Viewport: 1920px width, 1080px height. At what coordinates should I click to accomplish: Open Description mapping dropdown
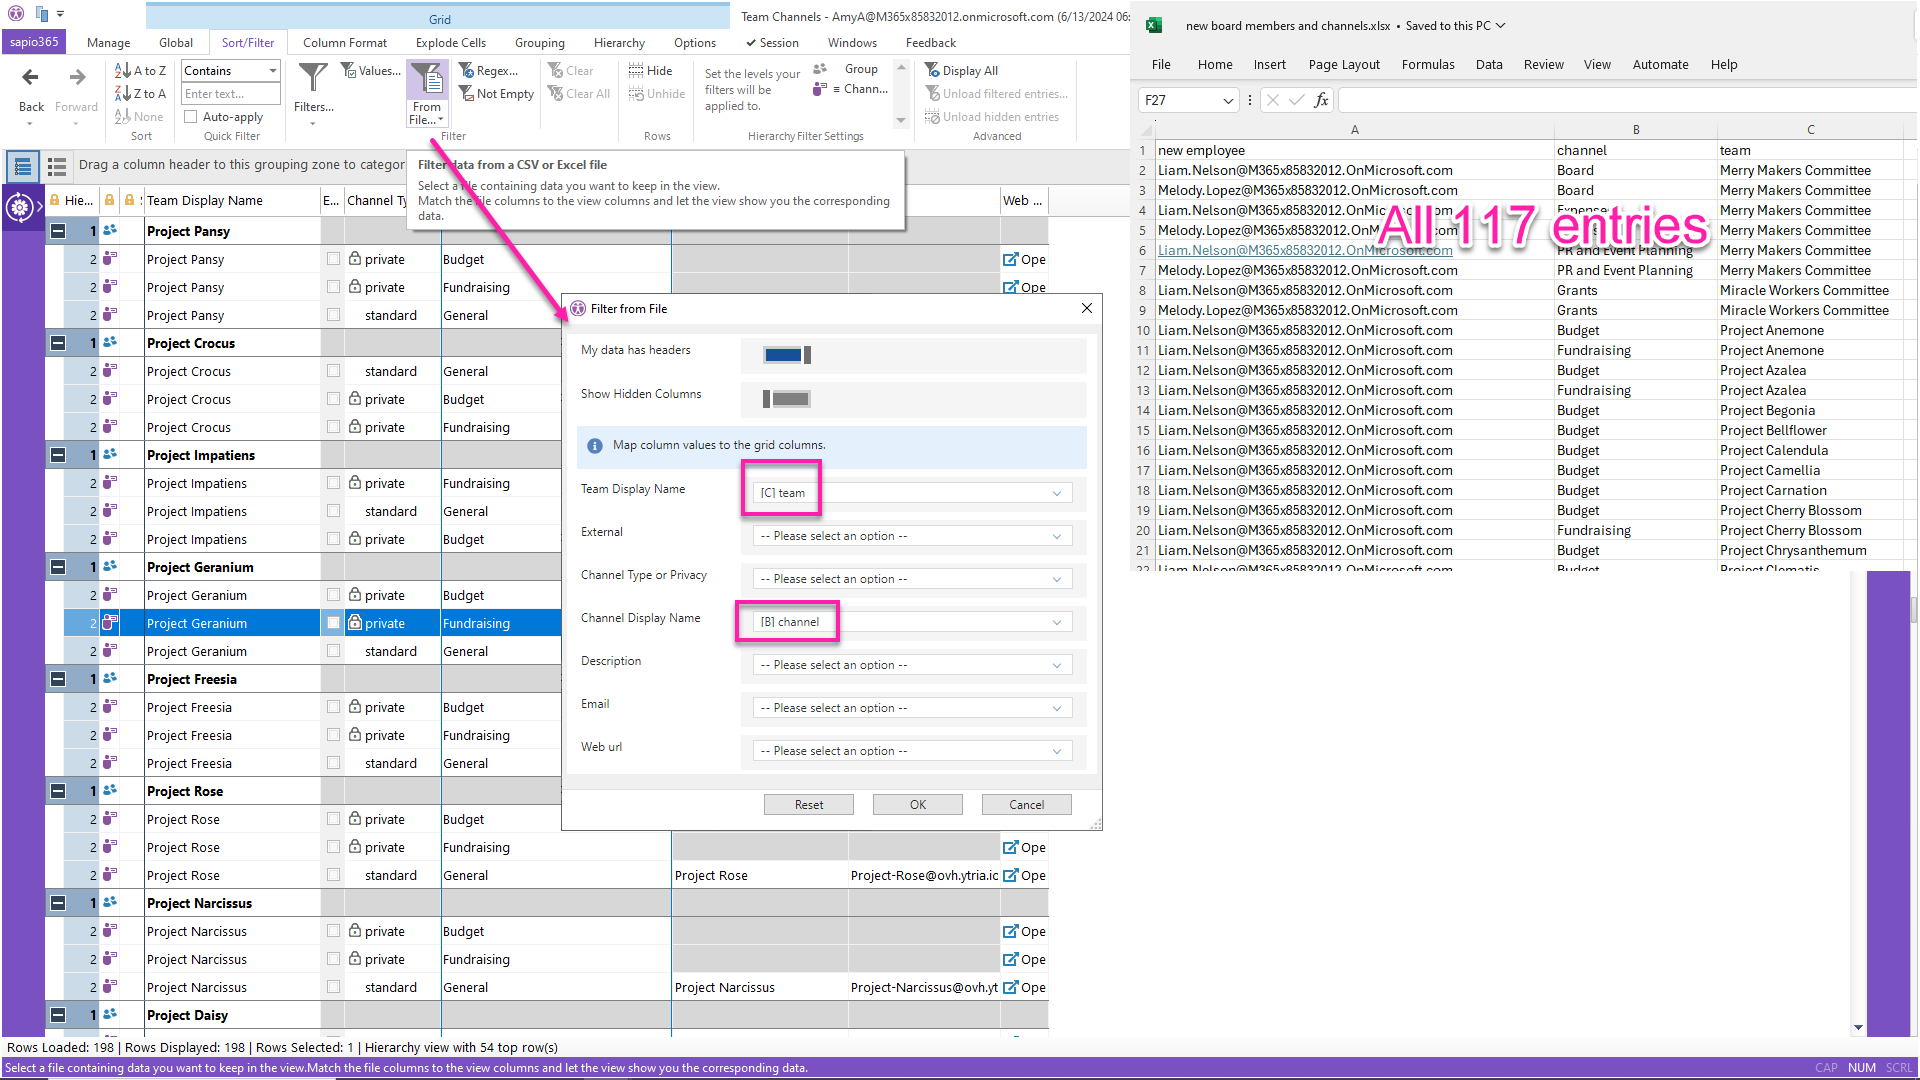tap(913, 665)
